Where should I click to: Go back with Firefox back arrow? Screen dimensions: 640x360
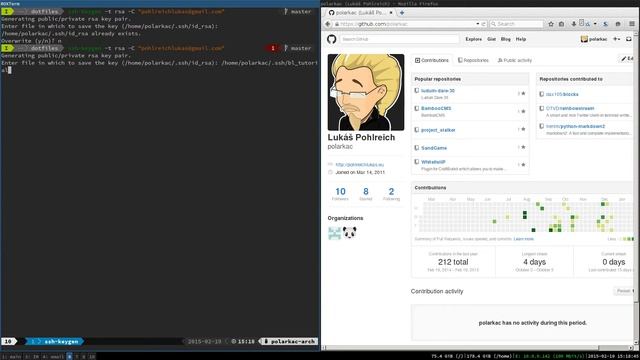[328, 24]
